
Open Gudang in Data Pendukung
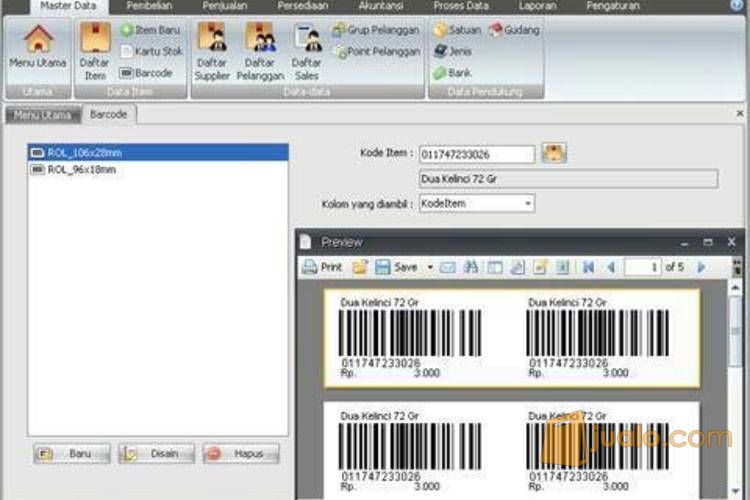click(514, 30)
